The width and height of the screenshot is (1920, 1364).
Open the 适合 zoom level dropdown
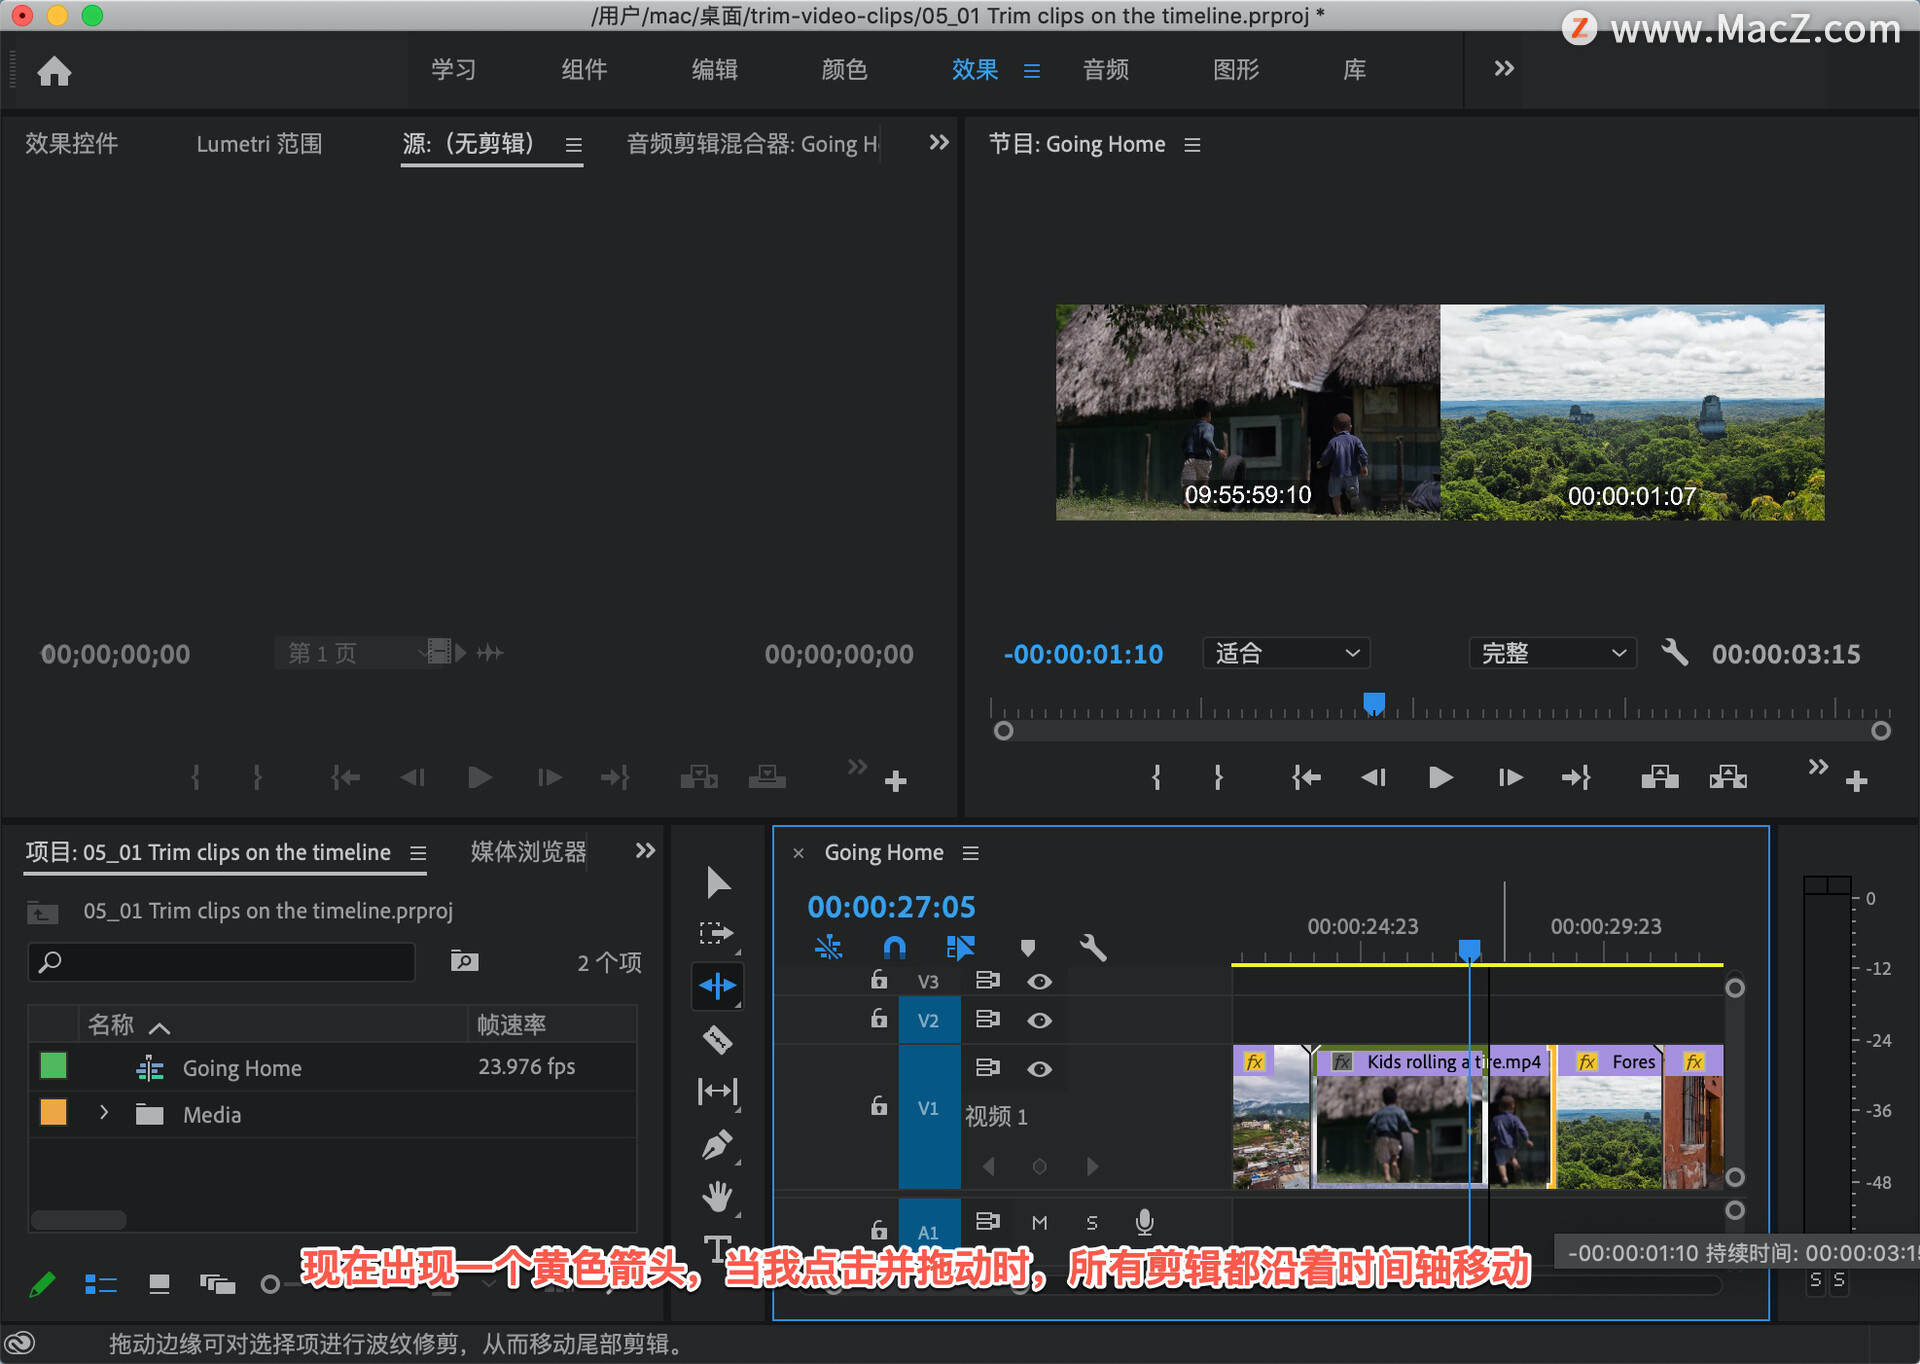pyautogui.click(x=1285, y=653)
